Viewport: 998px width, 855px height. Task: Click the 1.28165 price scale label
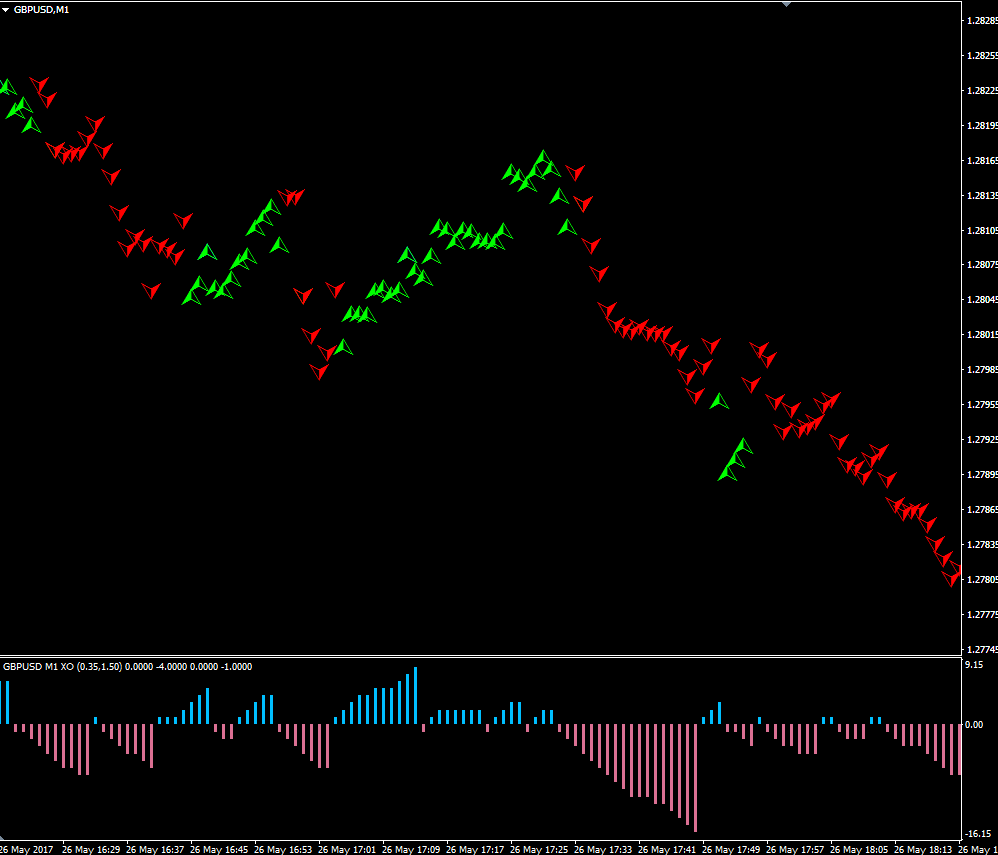point(981,160)
